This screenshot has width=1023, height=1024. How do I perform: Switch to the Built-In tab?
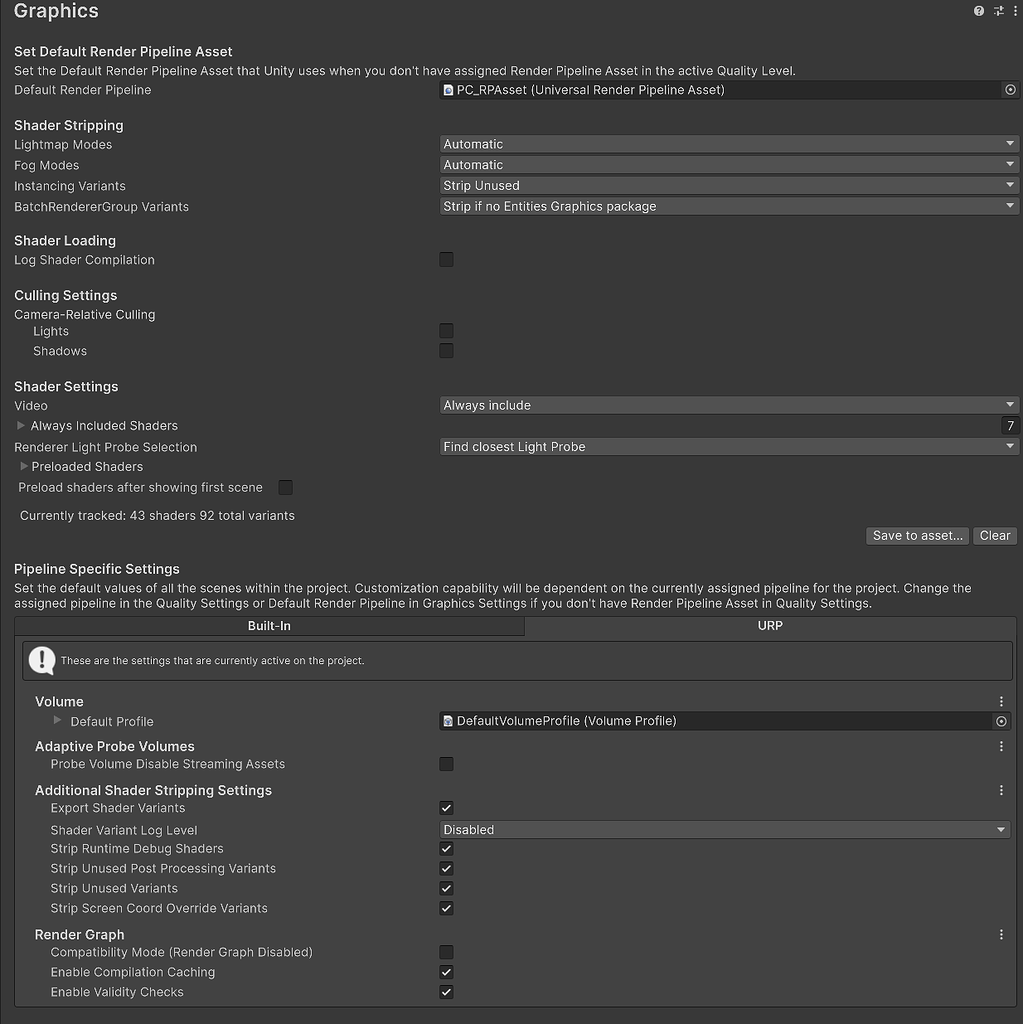tap(268, 625)
